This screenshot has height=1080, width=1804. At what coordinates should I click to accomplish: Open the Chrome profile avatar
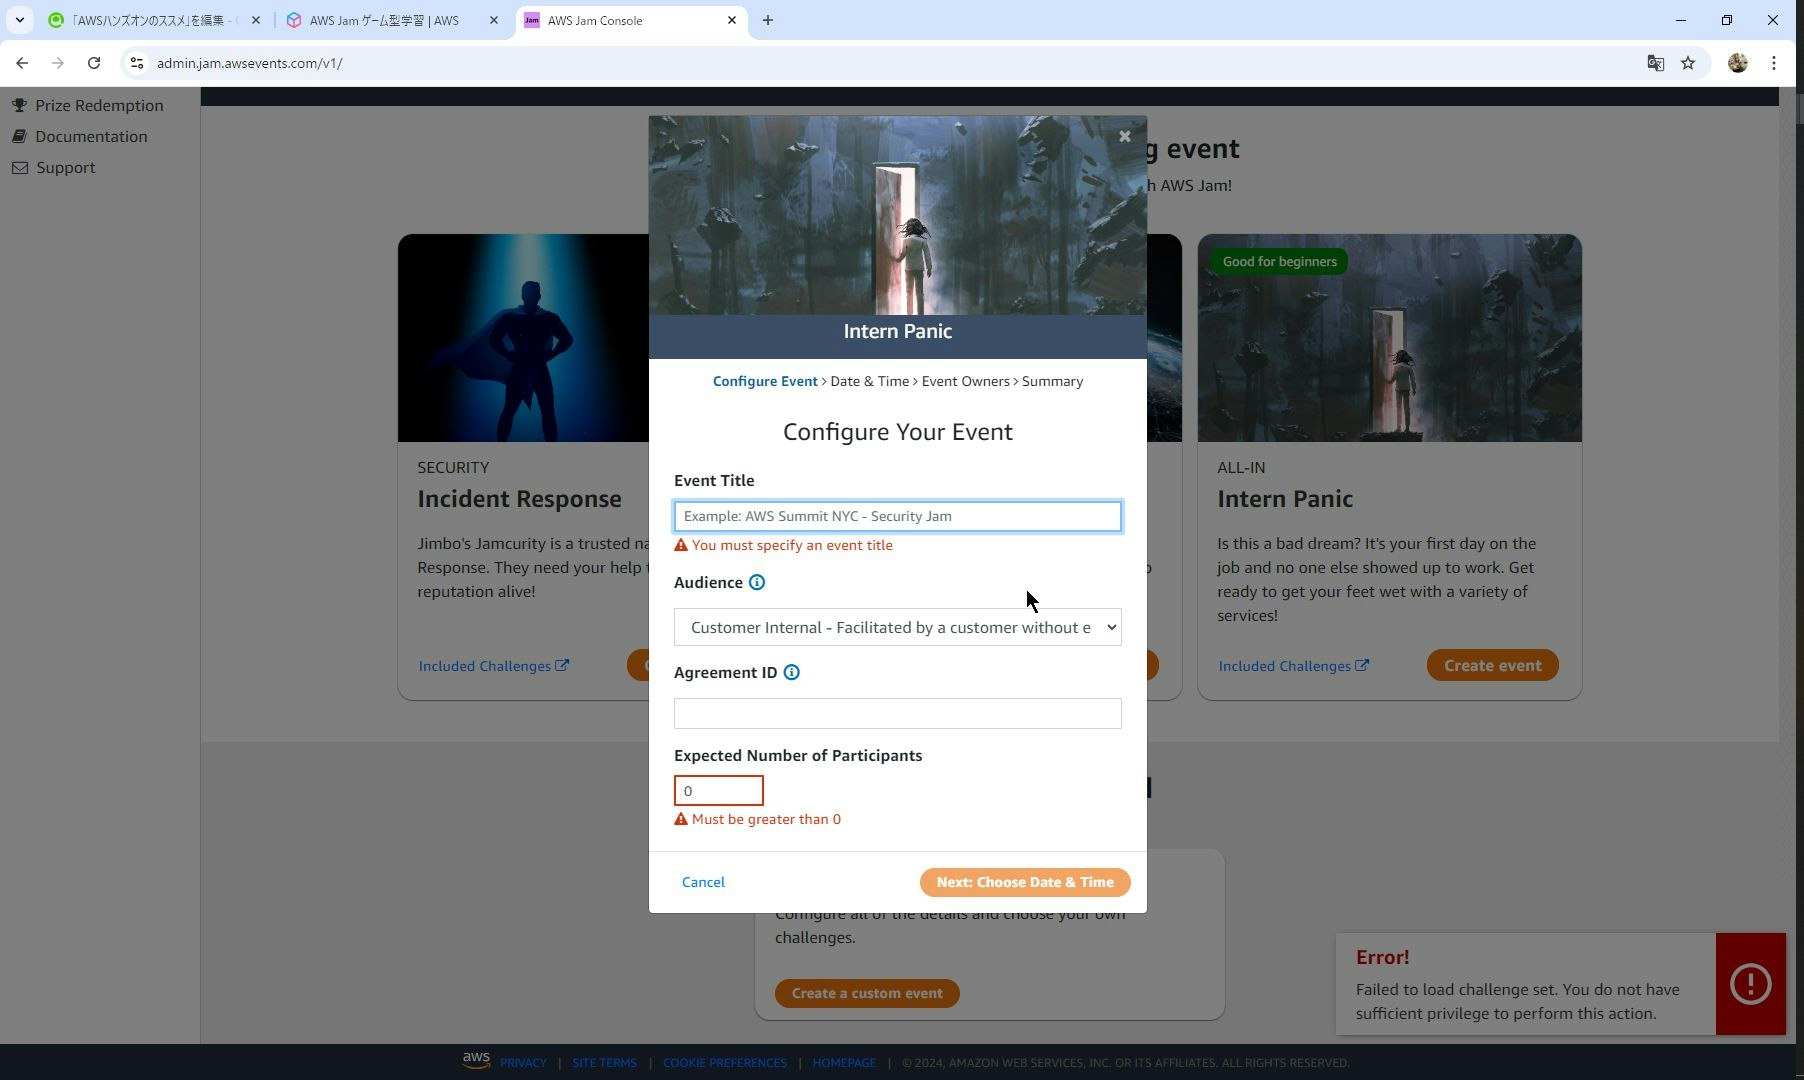1738,63
